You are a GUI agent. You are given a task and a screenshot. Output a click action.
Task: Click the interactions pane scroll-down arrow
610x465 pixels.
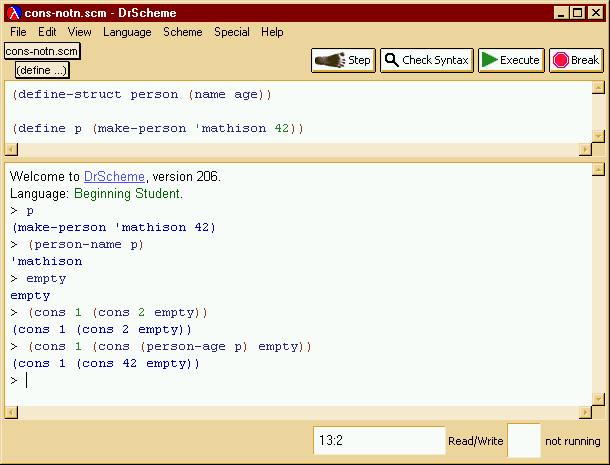click(x=598, y=399)
